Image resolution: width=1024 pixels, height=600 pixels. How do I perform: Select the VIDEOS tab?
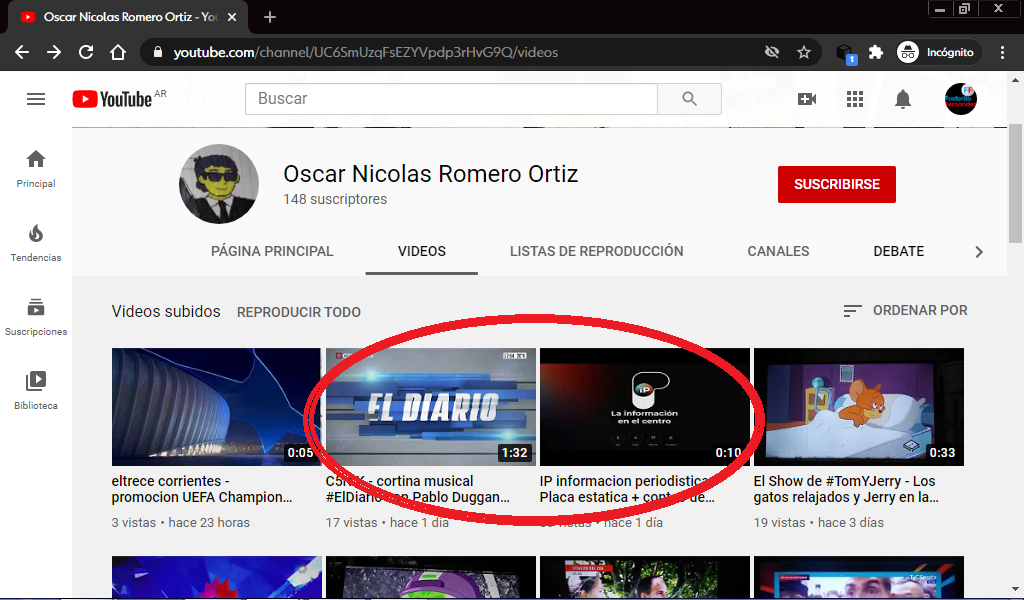point(422,251)
